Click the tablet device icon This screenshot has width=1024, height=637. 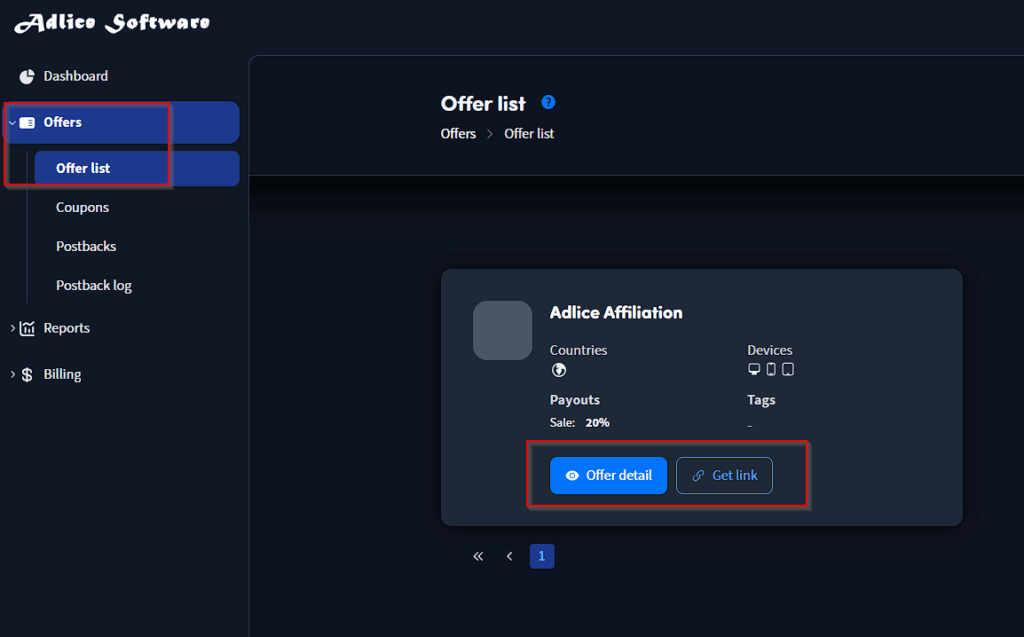(x=788, y=370)
